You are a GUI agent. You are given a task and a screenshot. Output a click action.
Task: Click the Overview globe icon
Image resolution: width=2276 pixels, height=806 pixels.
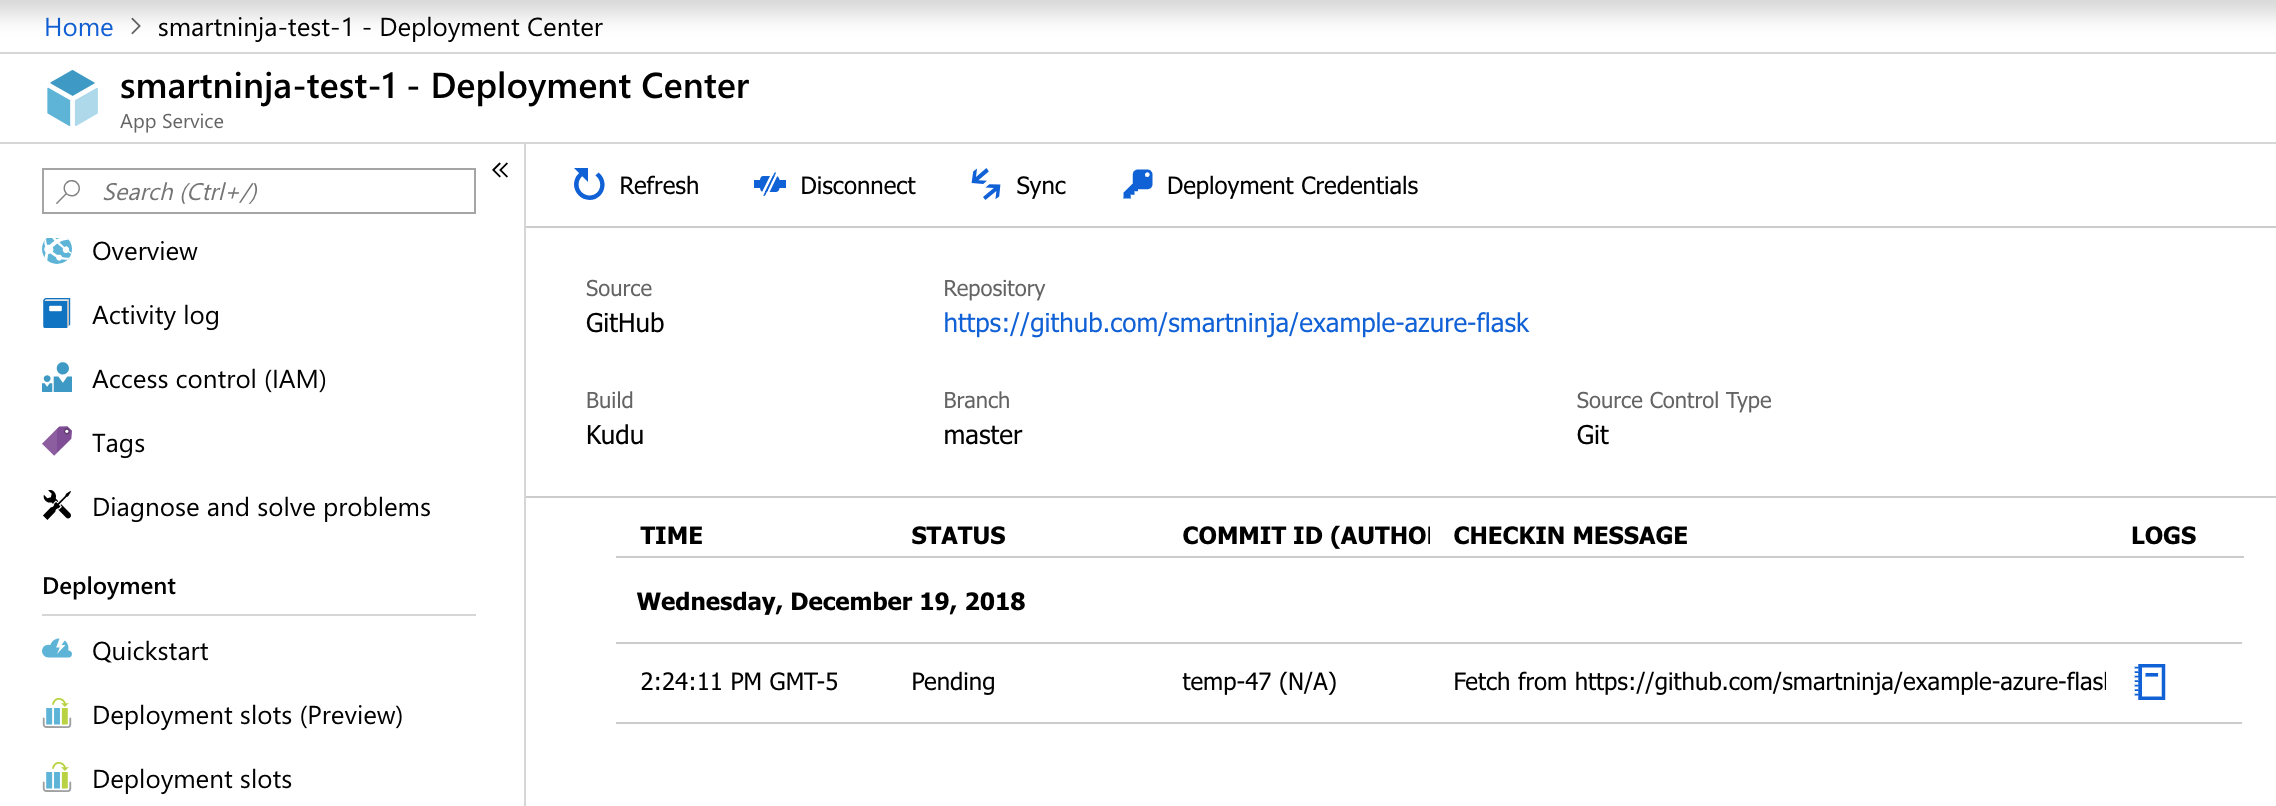tap(58, 251)
